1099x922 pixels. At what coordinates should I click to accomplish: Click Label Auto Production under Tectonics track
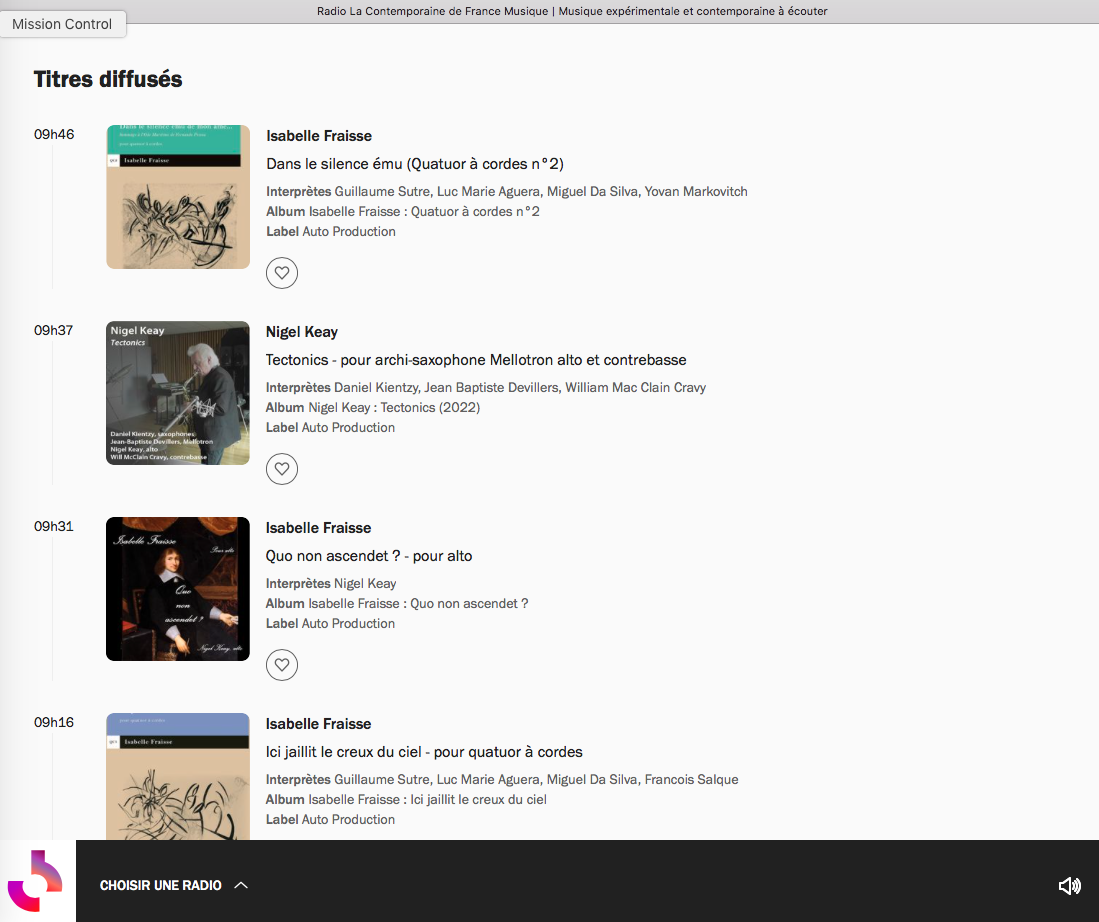click(330, 427)
